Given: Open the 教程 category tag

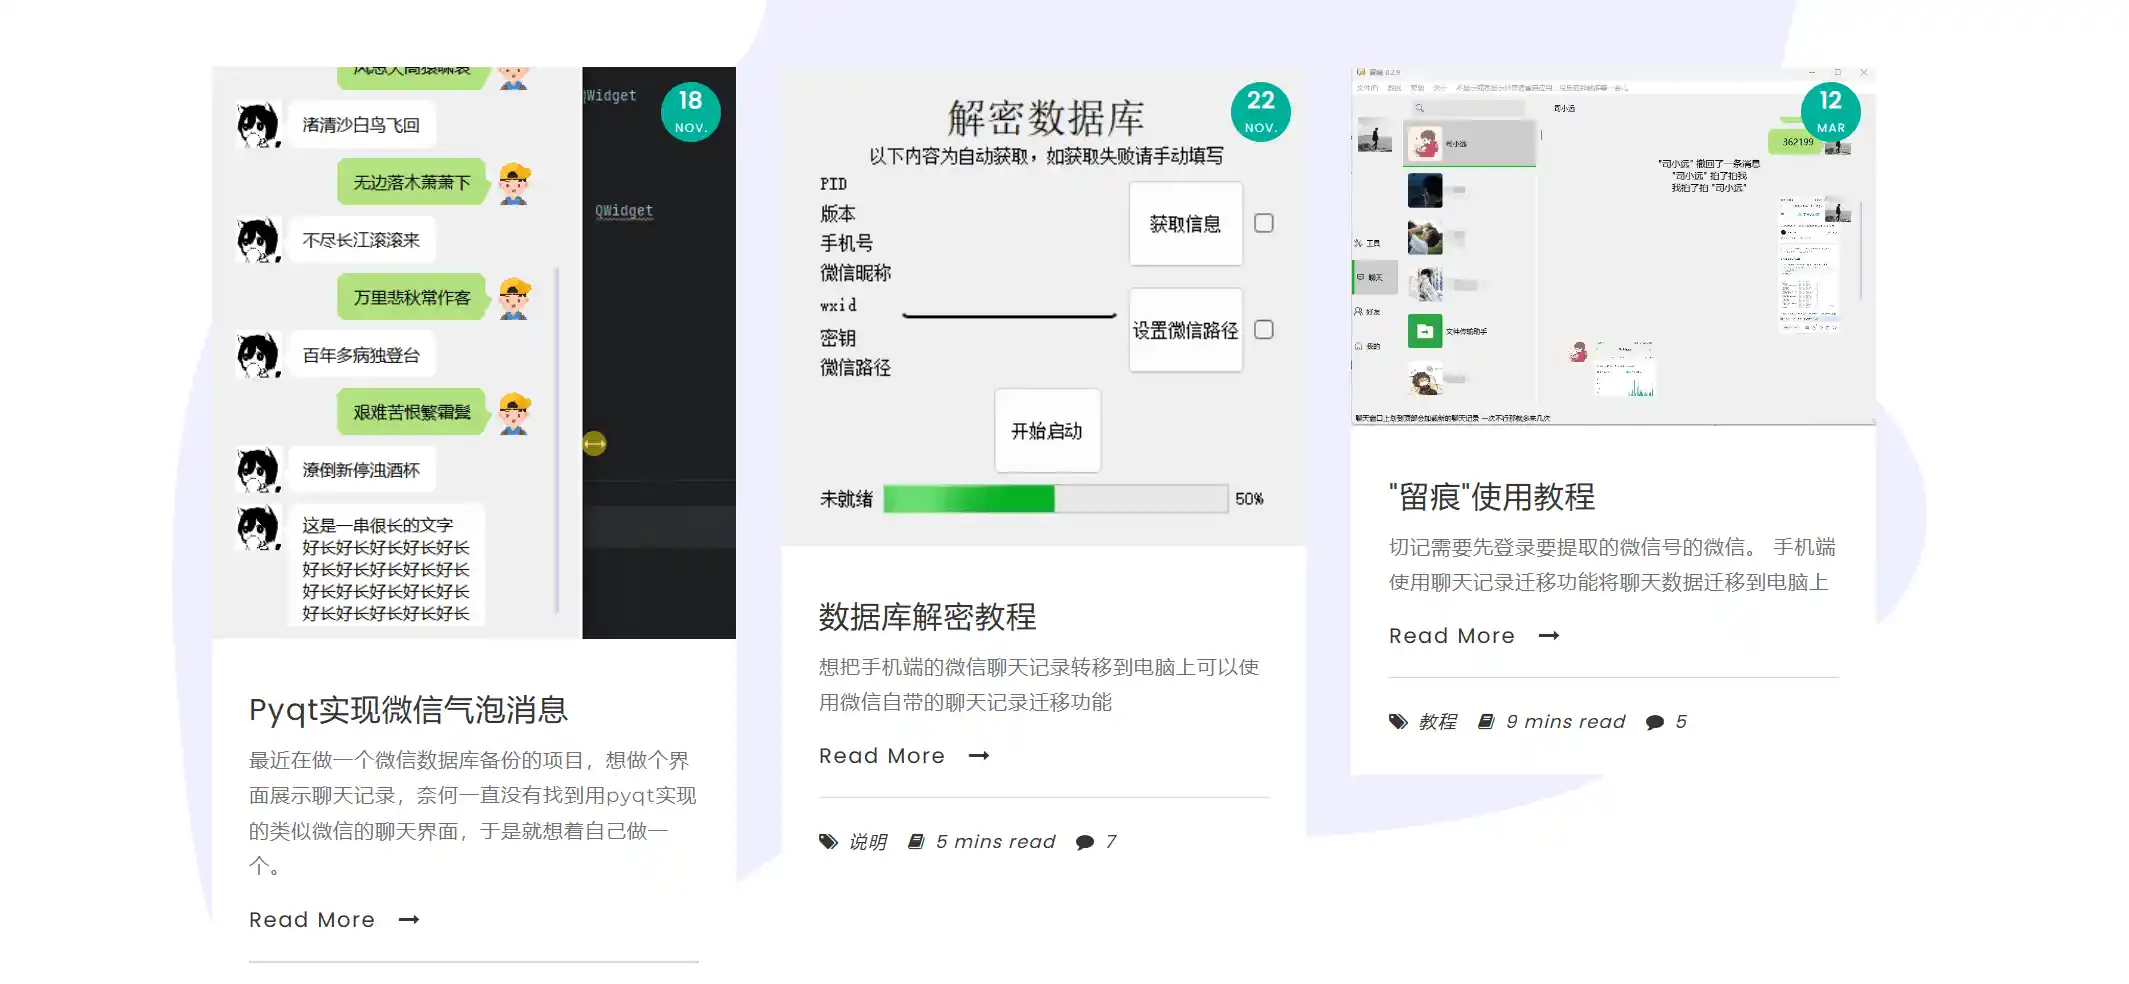Looking at the screenshot, I should 1437,722.
